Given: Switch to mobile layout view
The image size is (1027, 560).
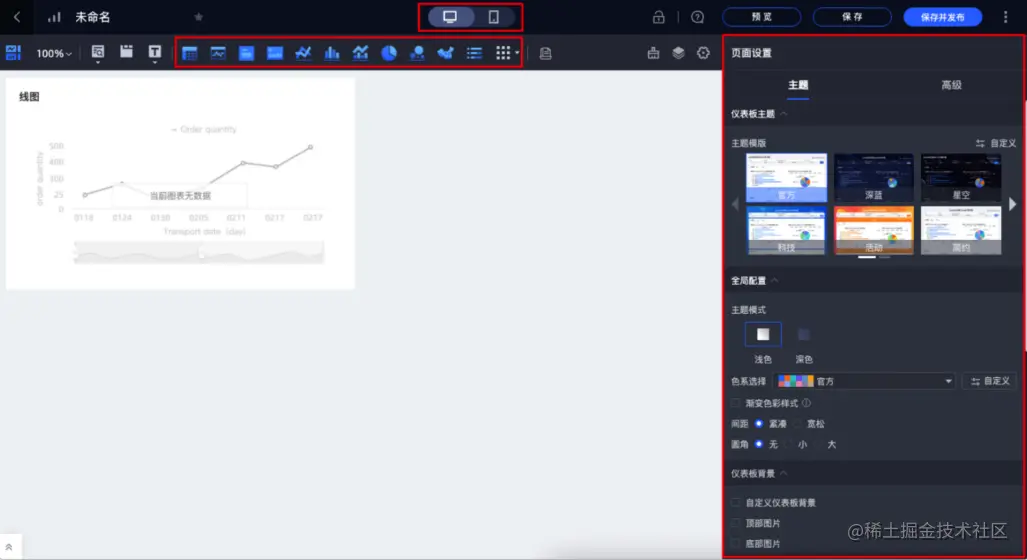Looking at the screenshot, I should [x=493, y=17].
